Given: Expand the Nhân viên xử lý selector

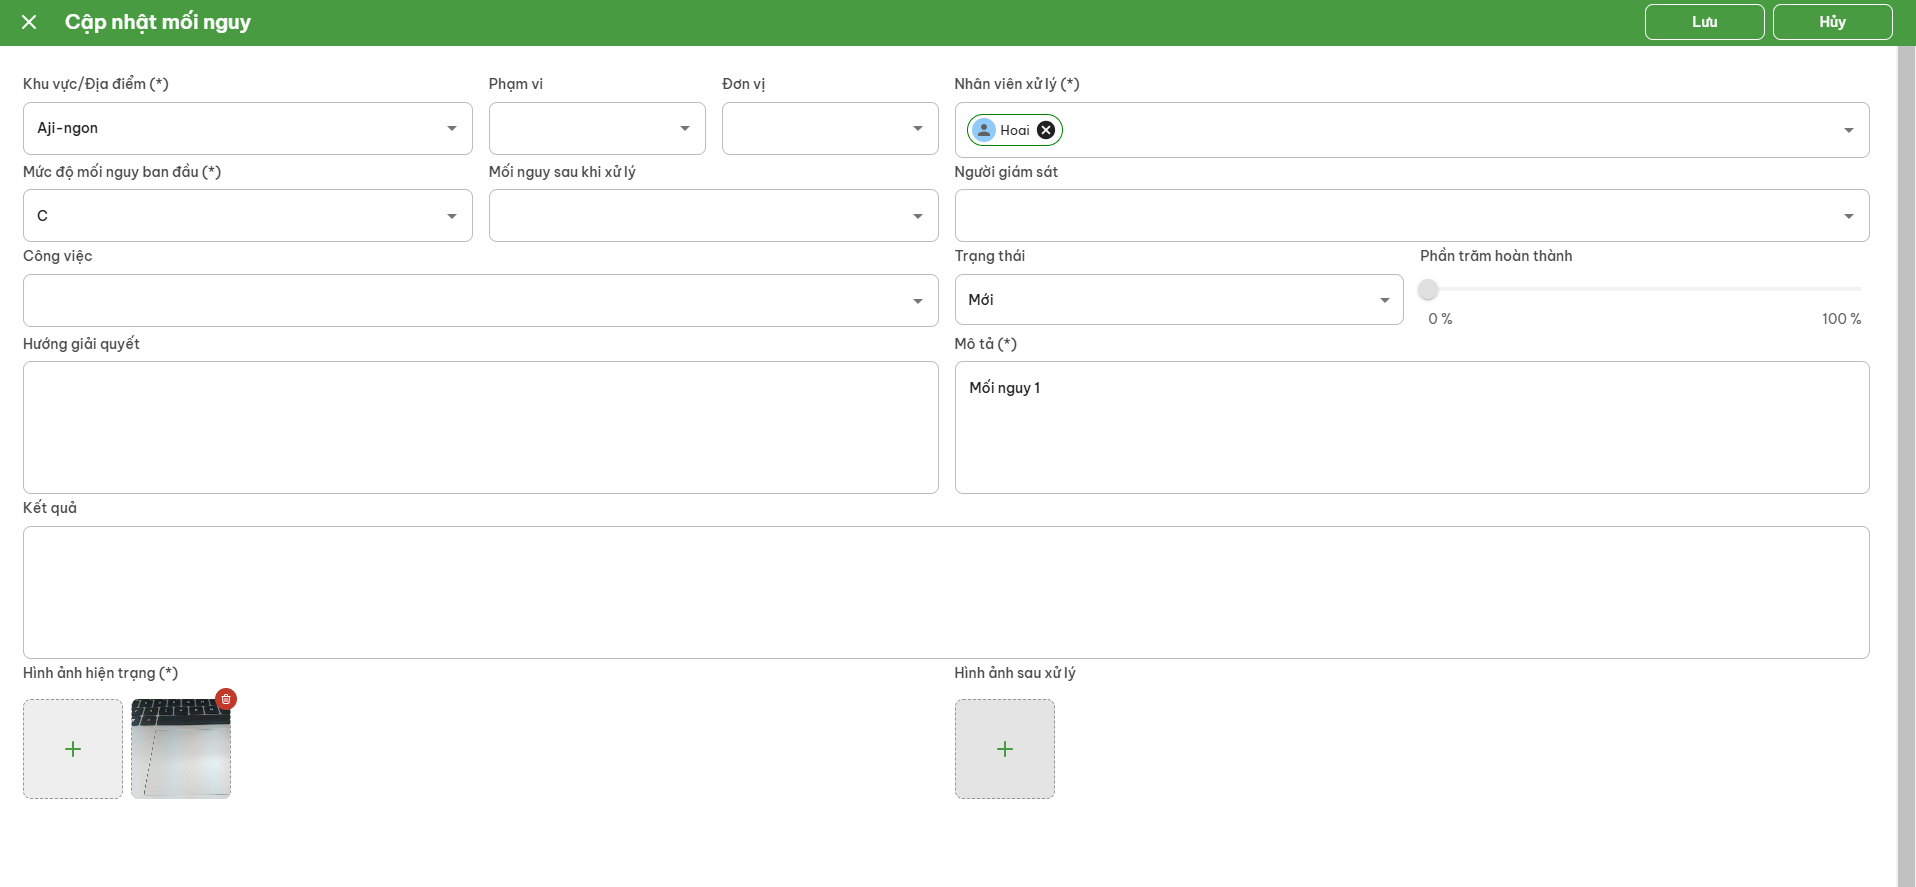Looking at the screenshot, I should tap(1849, 130).
